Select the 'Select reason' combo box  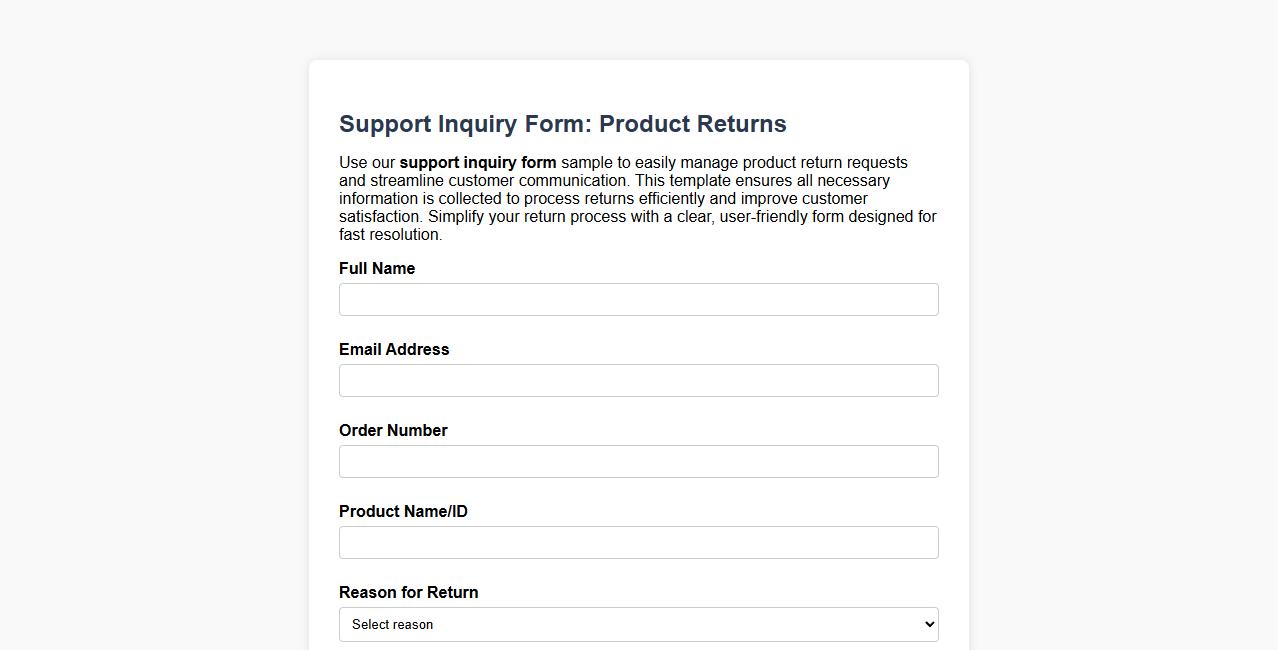tap(638, 623)
